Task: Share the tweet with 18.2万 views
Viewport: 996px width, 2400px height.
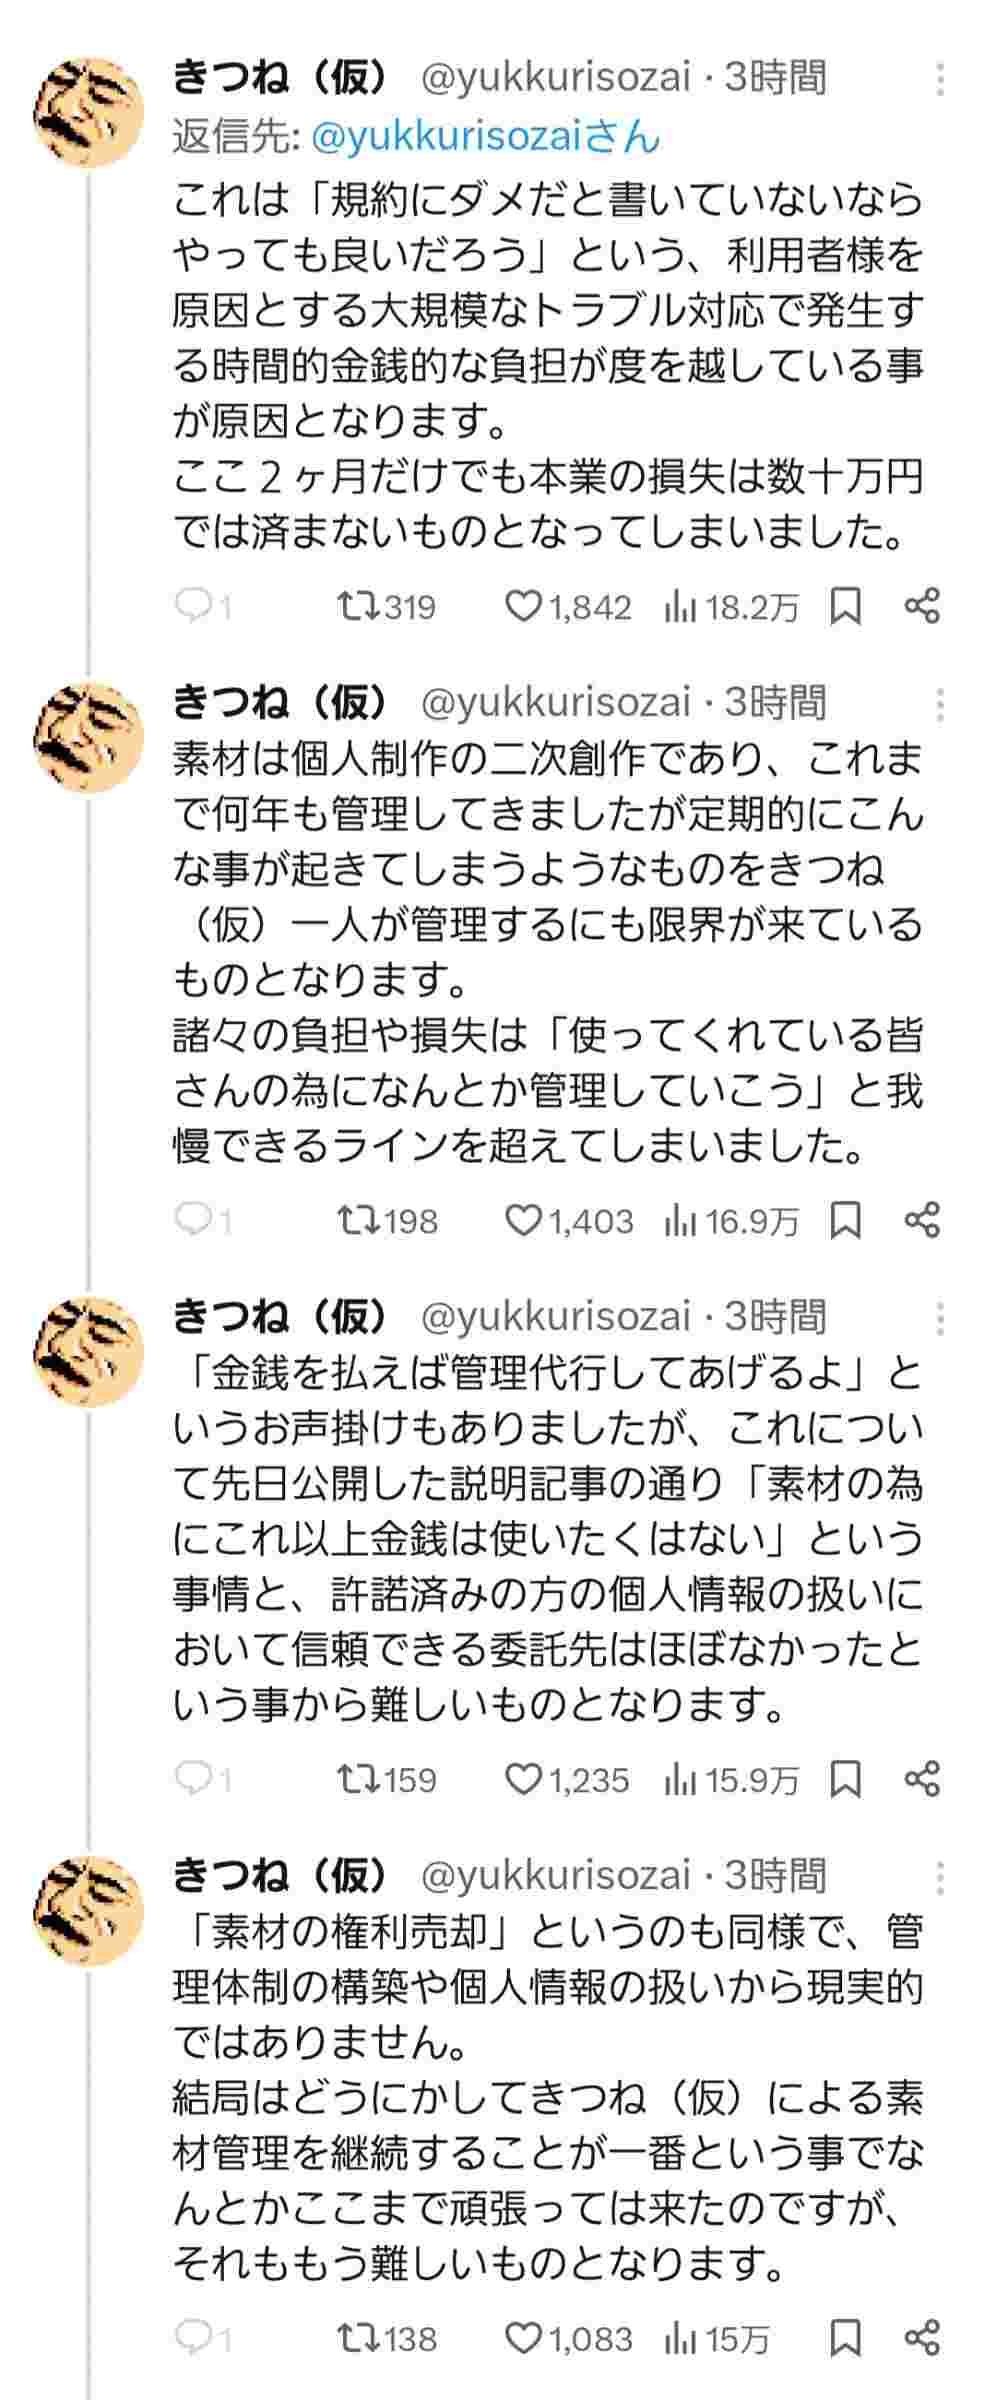Action: [x=922, y=606]
